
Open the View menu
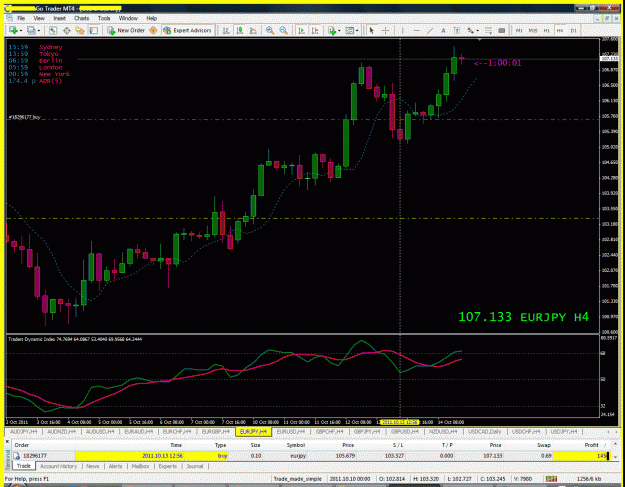click(x=39, y=18)
